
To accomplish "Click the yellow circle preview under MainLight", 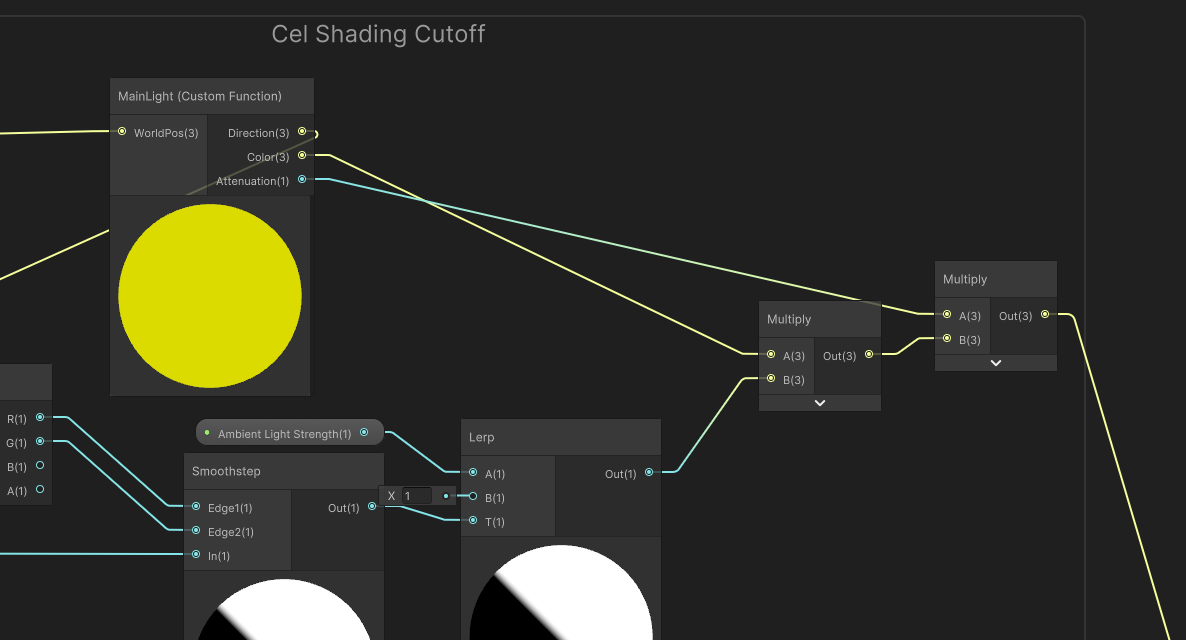I will click(210, 295).
